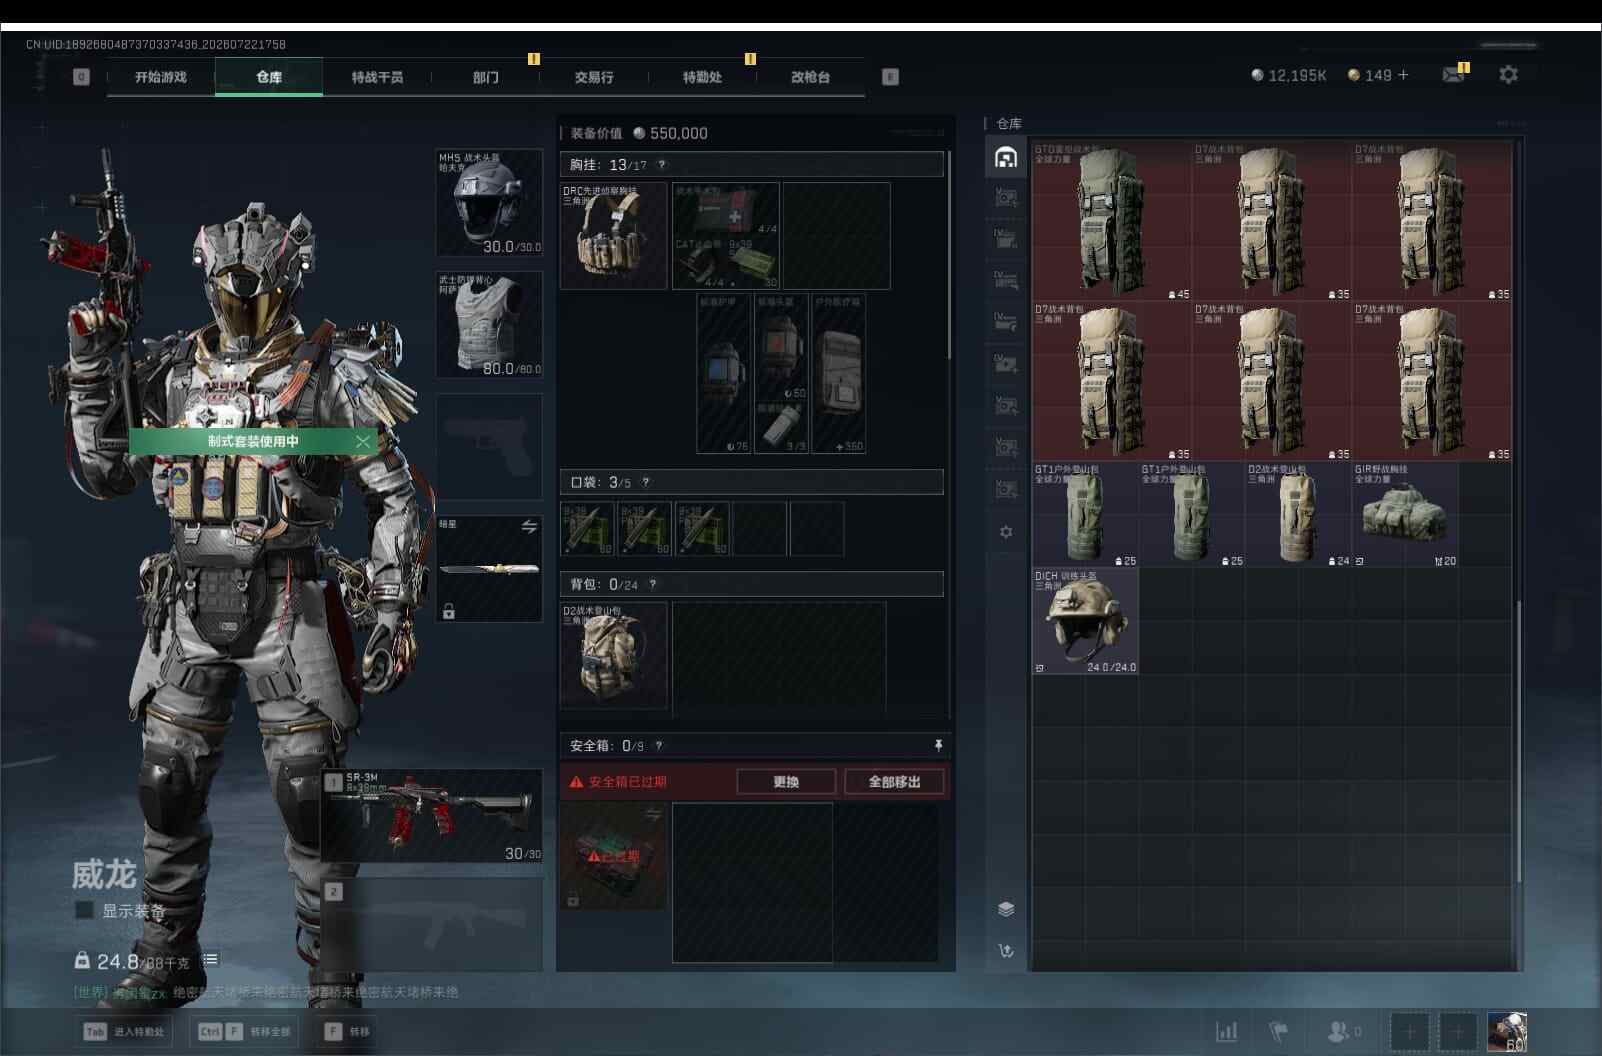The image size is (1602, 1056).
Task: Show help for 安全箱 safe box capacity
Action: click(658, 746)
